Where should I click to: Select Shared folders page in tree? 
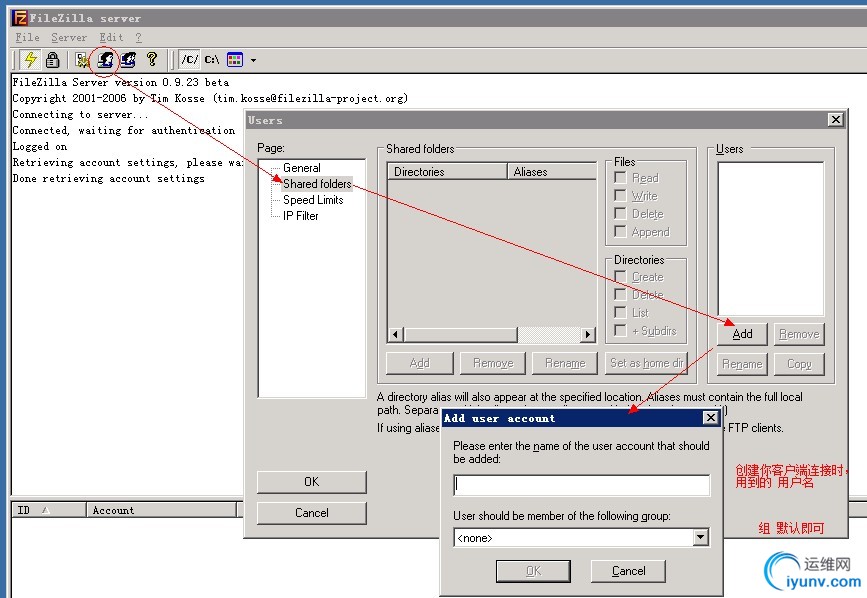coord(317,183)
